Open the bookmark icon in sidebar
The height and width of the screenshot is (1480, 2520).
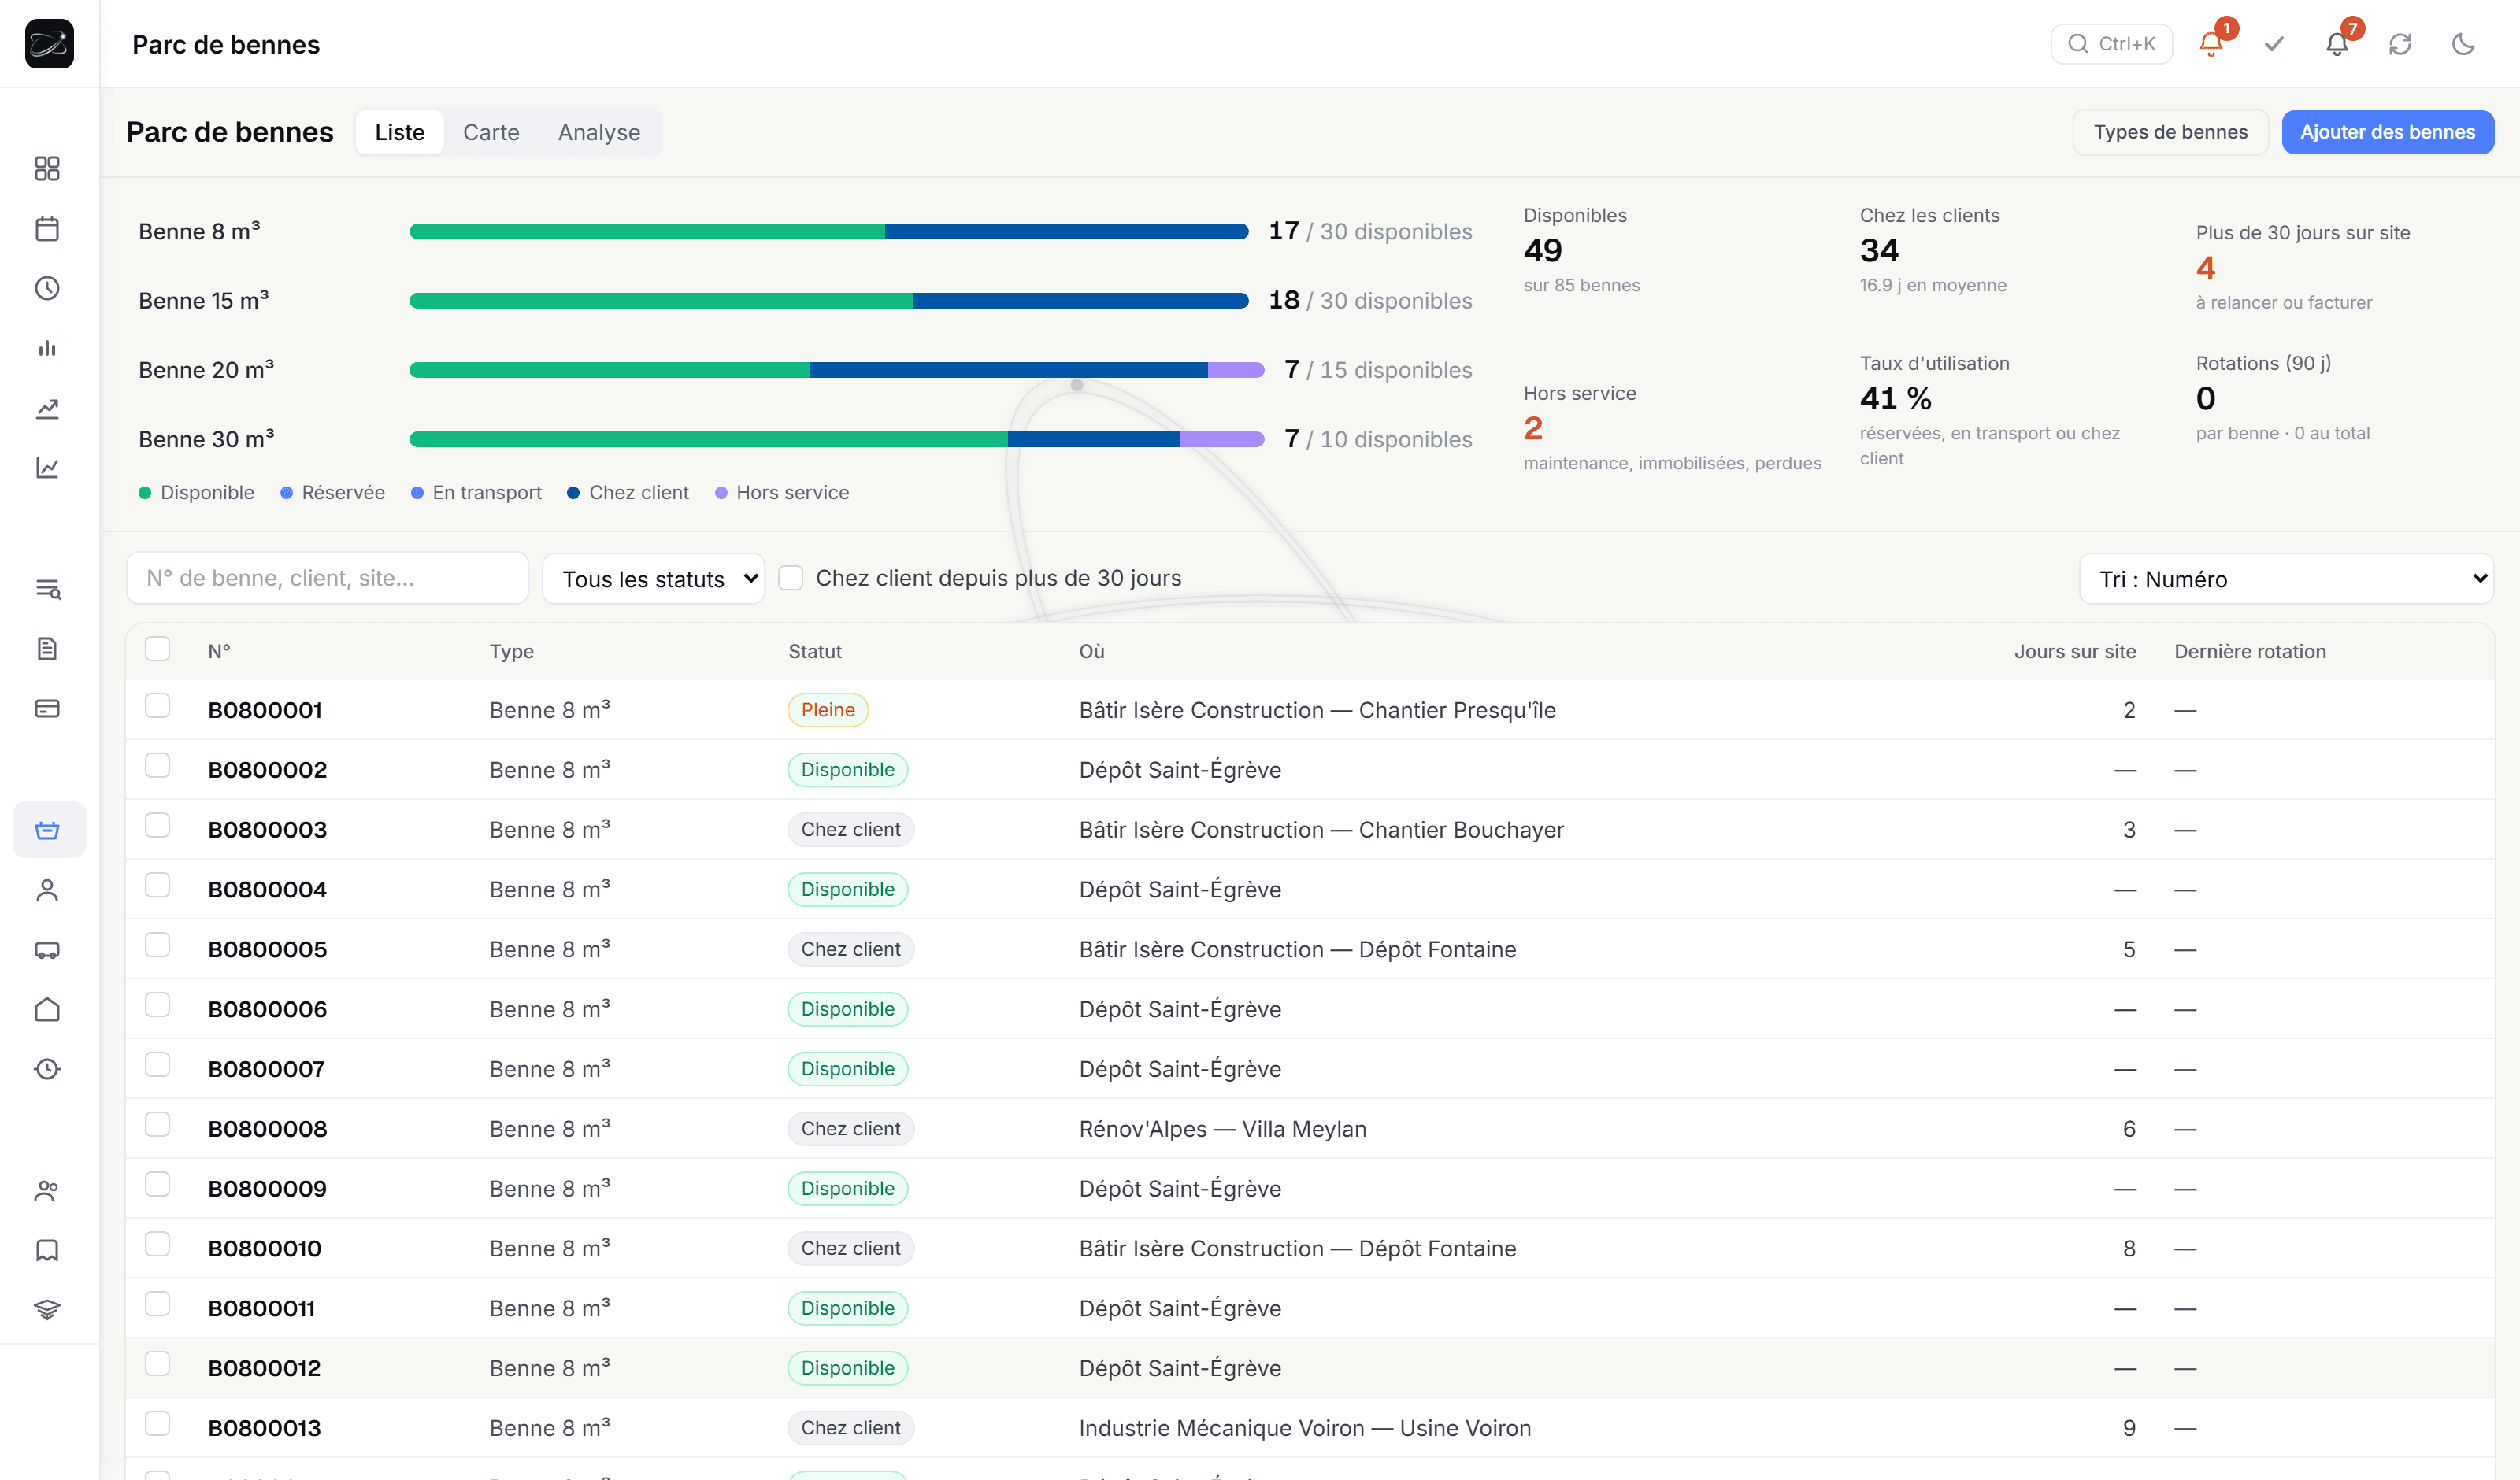[x=47, y=1250]
